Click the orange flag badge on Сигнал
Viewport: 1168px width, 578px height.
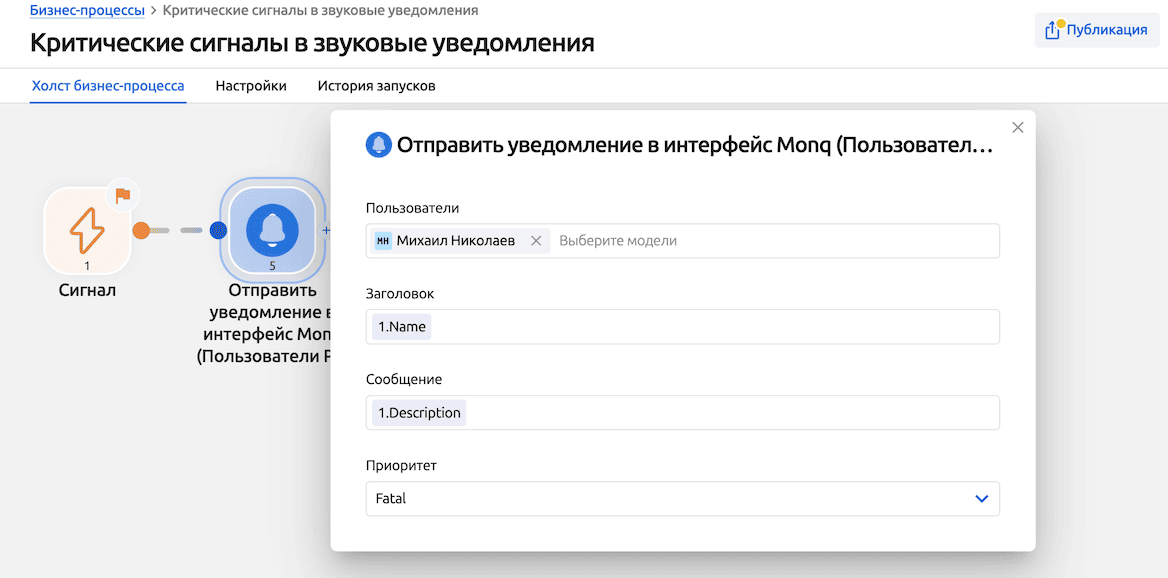(123, 196)
